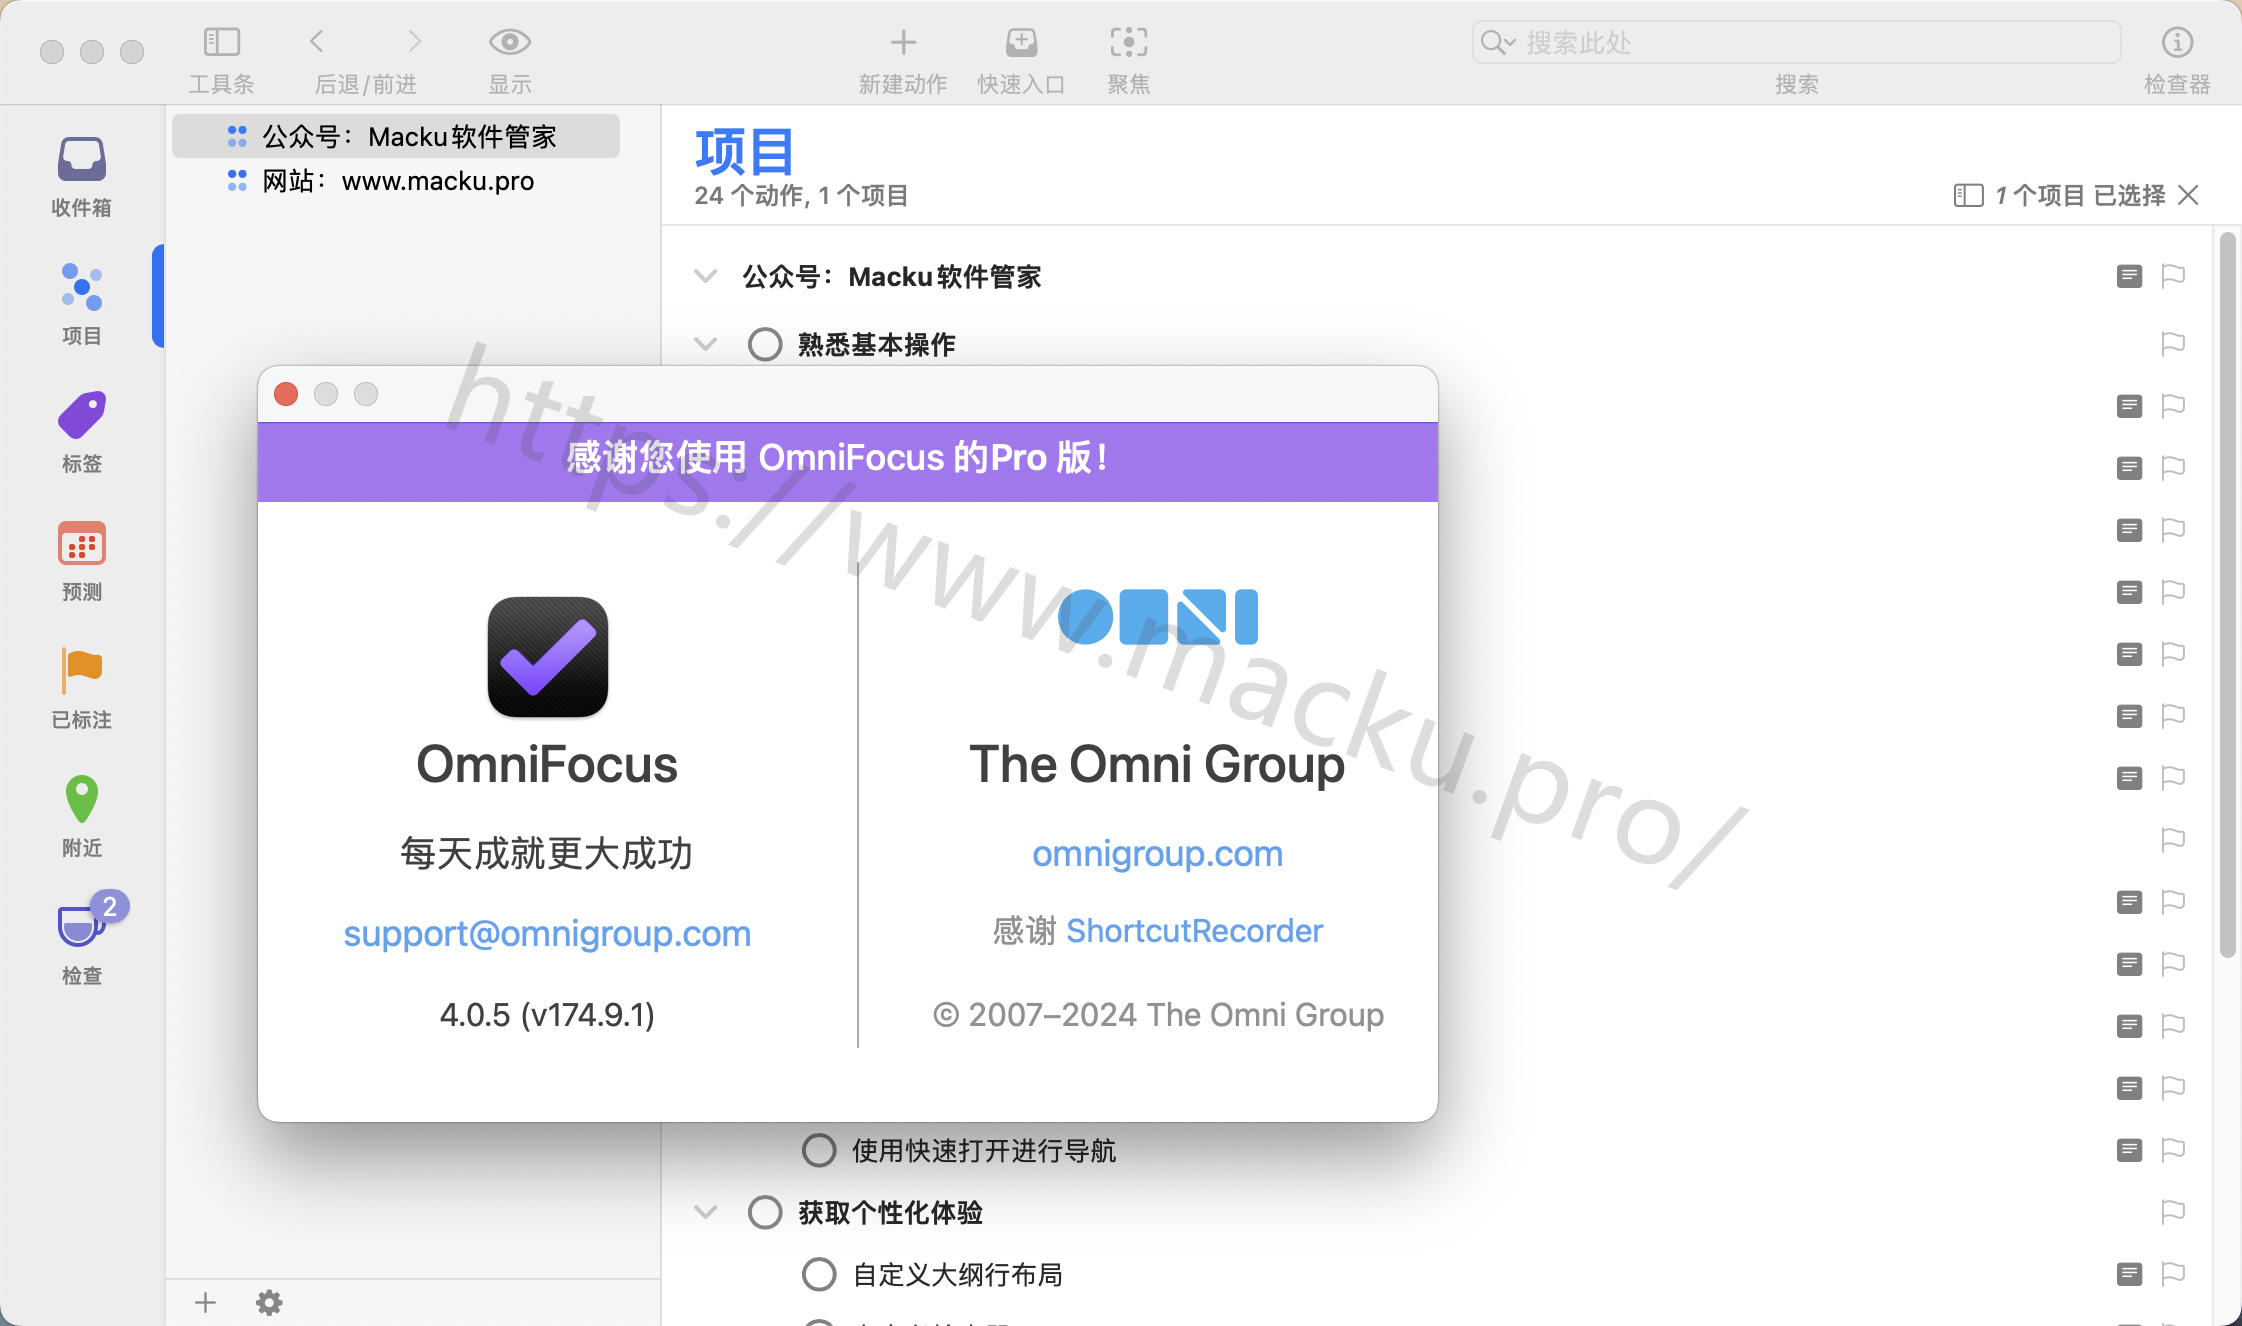Add a new action (新建动作)

tap(903, 42)
